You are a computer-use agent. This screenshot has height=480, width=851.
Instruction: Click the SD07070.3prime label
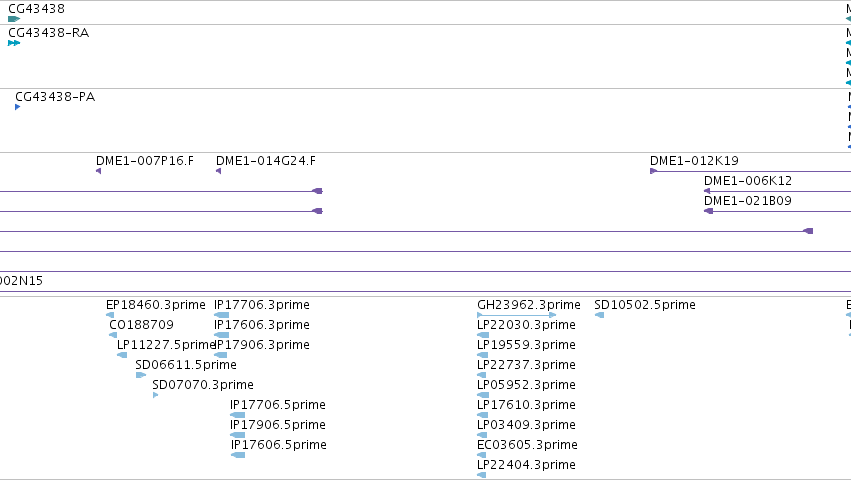point(203,385)
